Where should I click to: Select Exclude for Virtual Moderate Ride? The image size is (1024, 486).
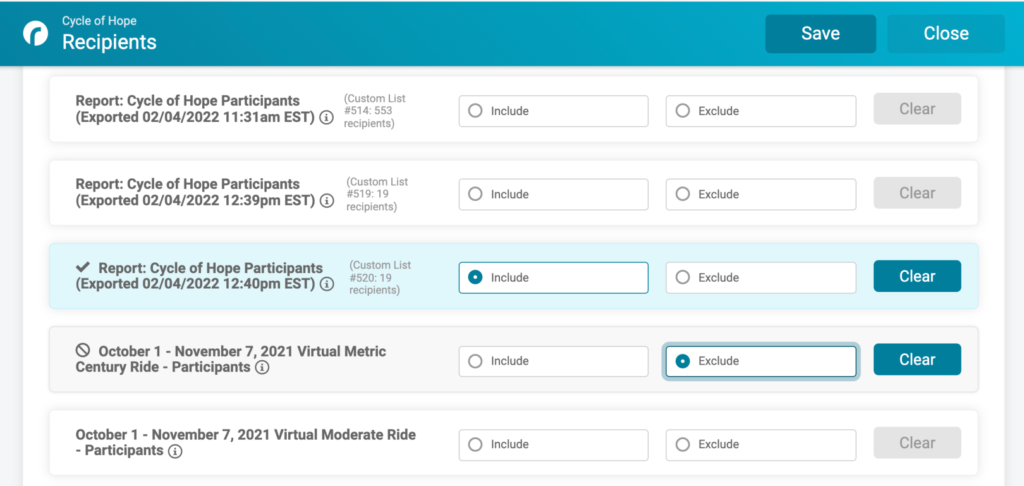[761, 445]
